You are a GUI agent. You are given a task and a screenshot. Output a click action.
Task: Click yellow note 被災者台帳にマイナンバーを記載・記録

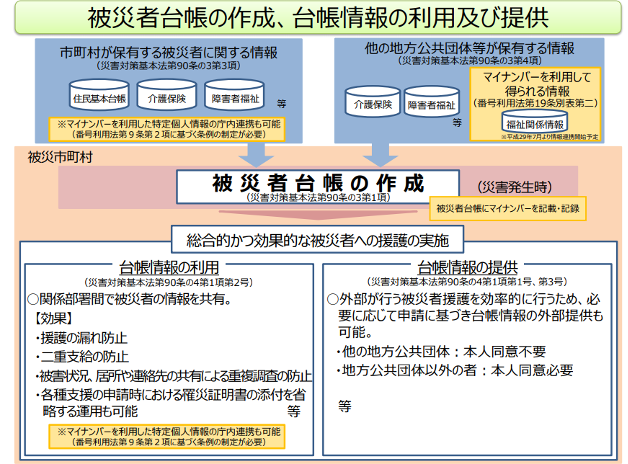coord(508,209)
